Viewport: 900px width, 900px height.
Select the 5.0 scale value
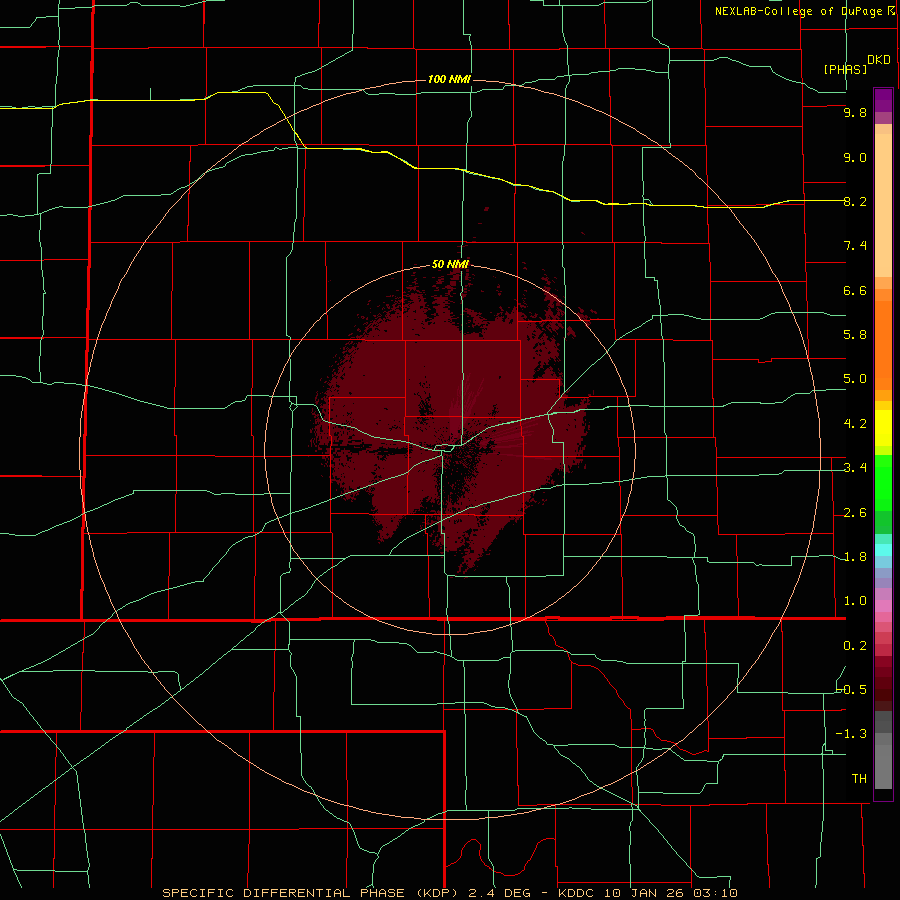(x=855, y=379)
